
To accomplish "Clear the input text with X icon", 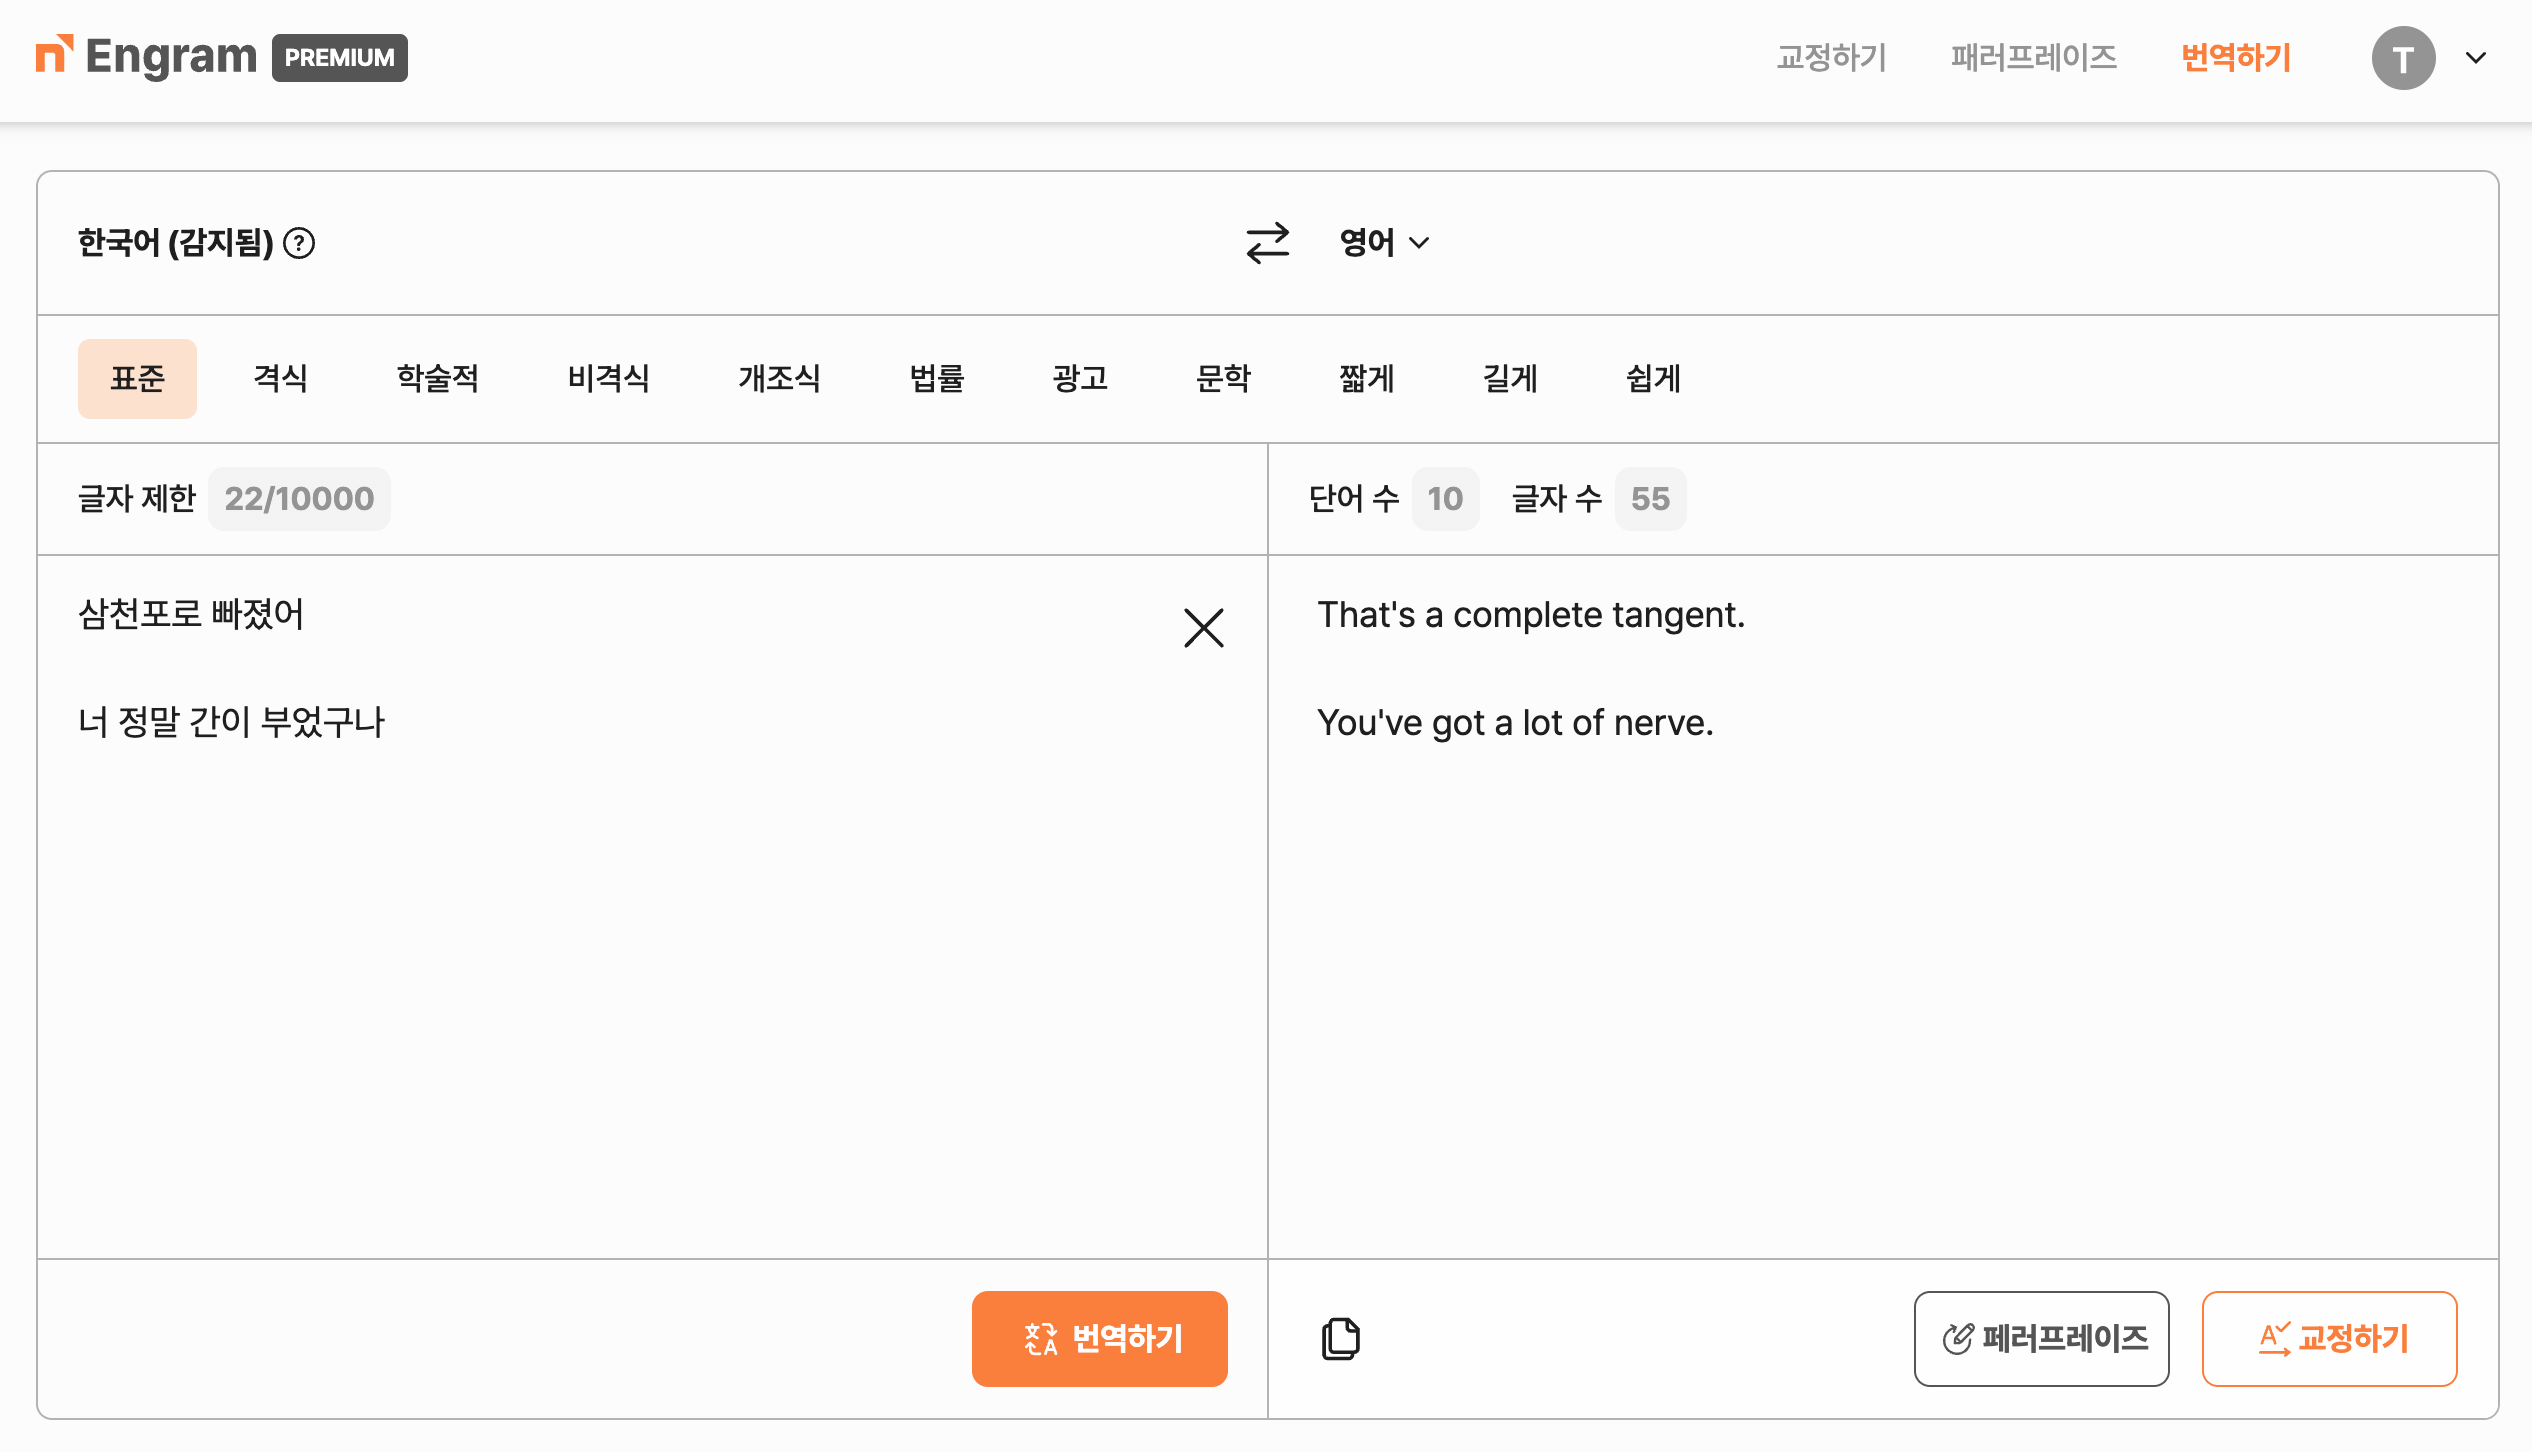I will point(1203,628).
